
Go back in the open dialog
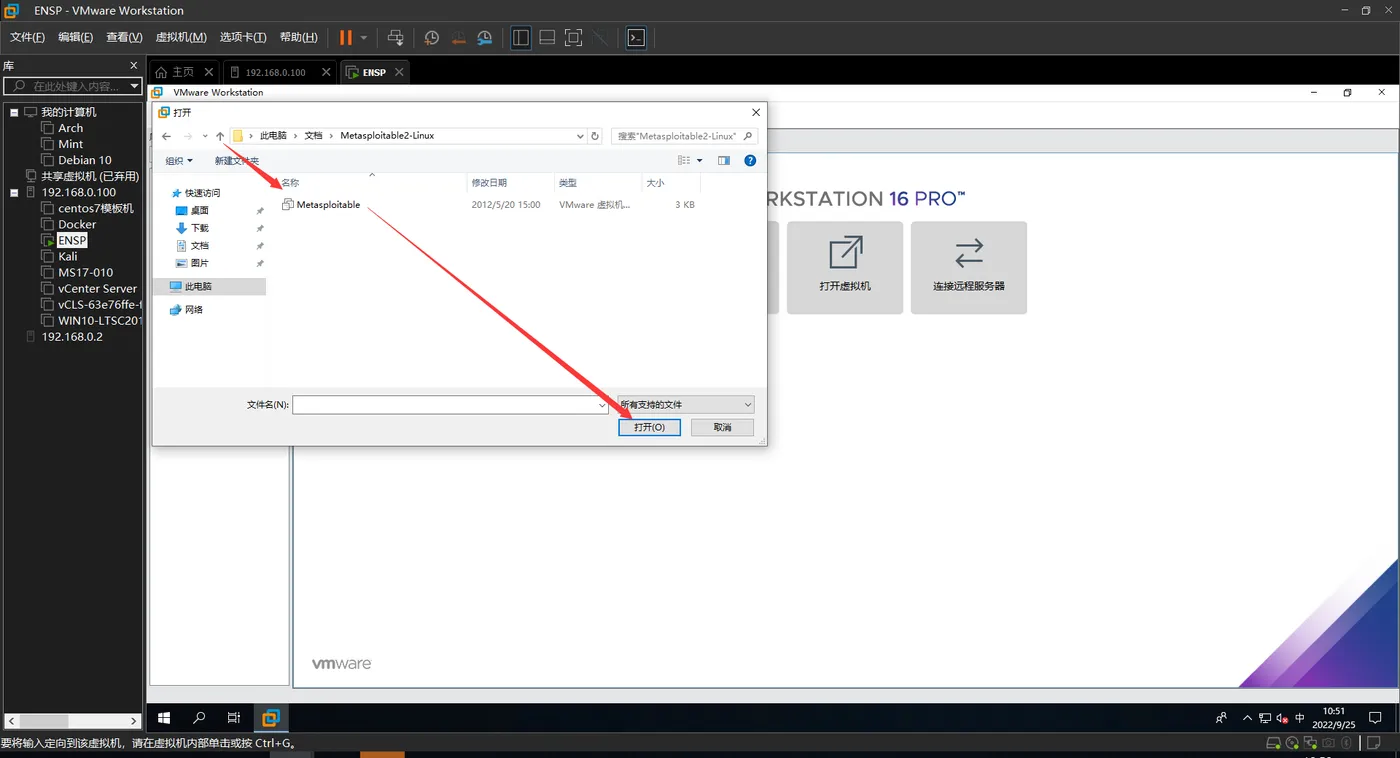point(167,136)
